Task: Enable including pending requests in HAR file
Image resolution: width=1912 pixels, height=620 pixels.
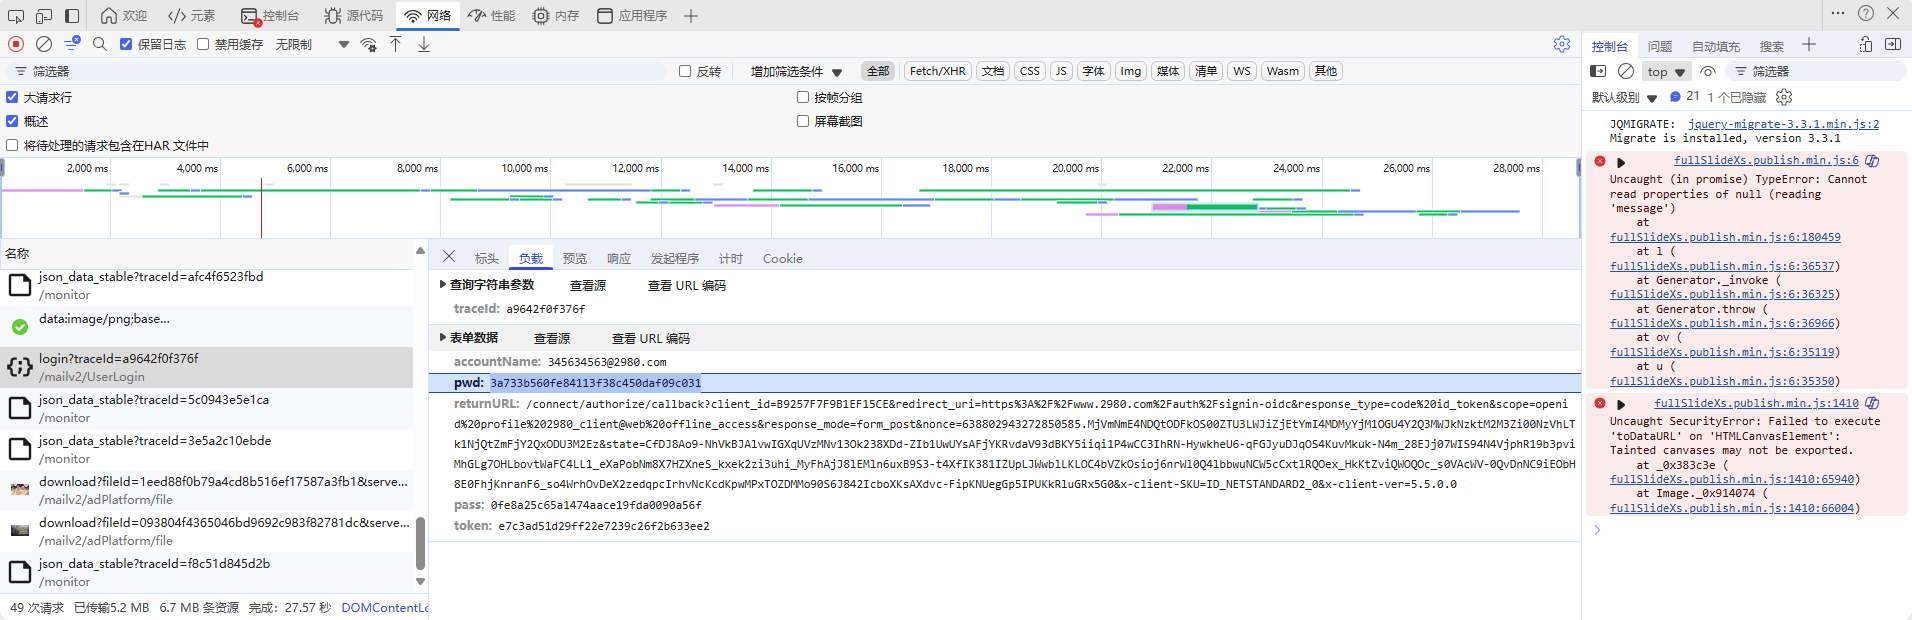Action: click(12, 145)
